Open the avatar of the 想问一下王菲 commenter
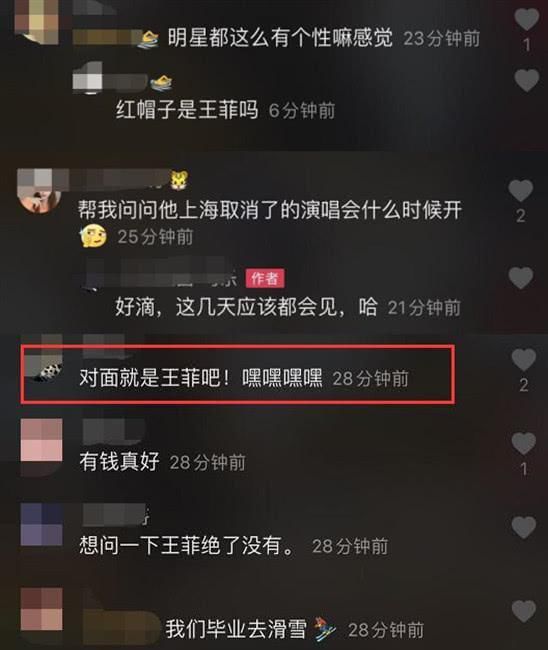Image resolution: width=548 pixels, height=650 pixels. [x=41, y=525]
